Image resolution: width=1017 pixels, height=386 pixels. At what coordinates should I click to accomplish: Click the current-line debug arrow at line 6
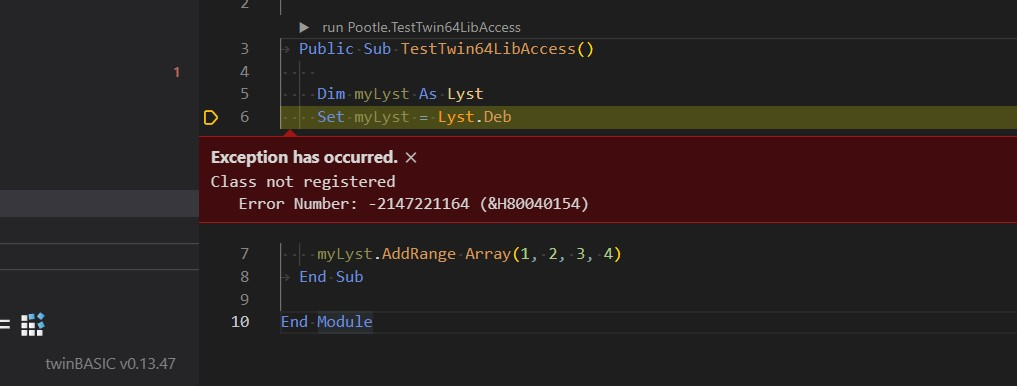coord(210,117)
